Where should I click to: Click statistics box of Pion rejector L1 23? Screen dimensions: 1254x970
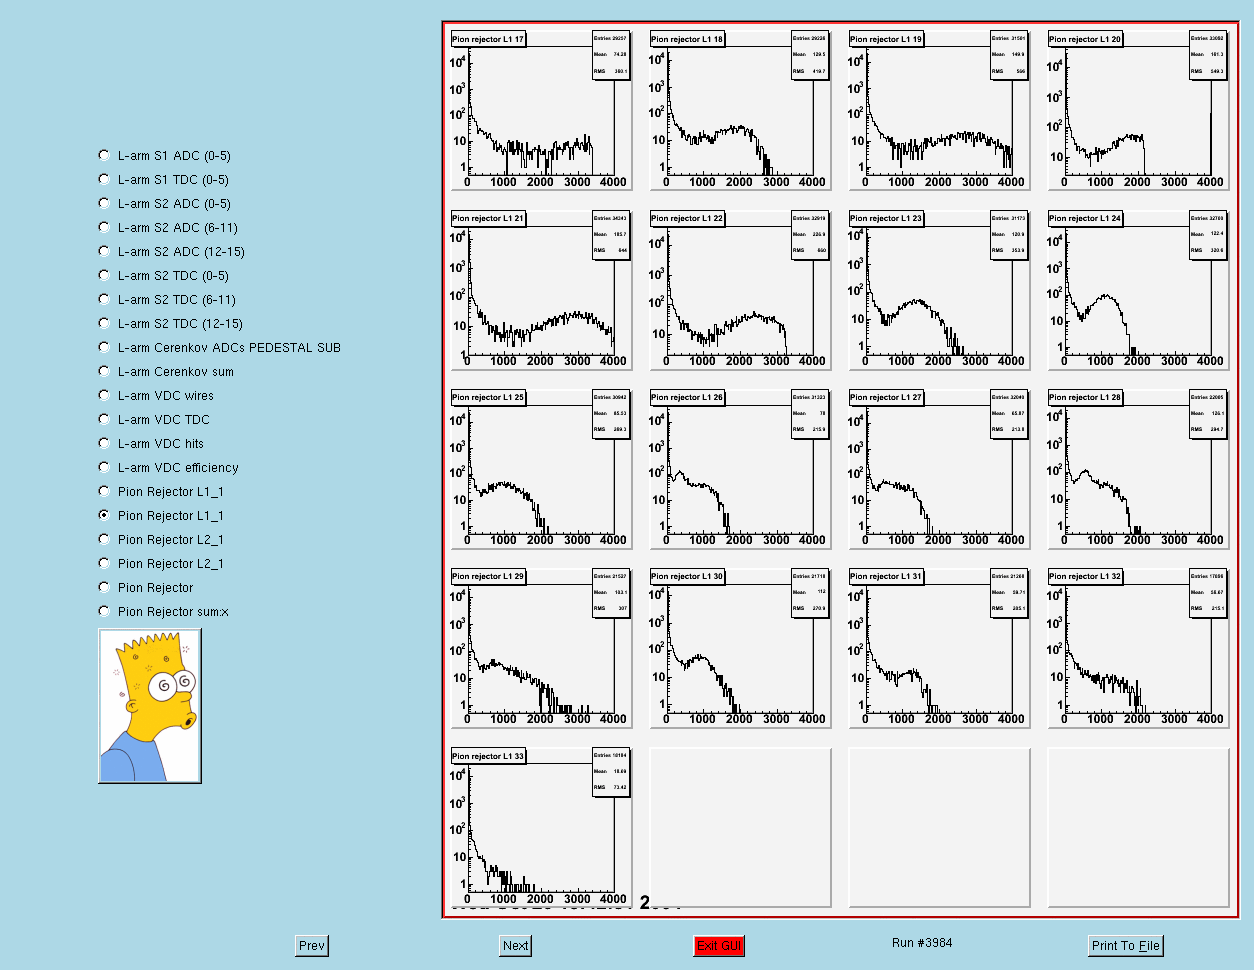coord(1009,234)
